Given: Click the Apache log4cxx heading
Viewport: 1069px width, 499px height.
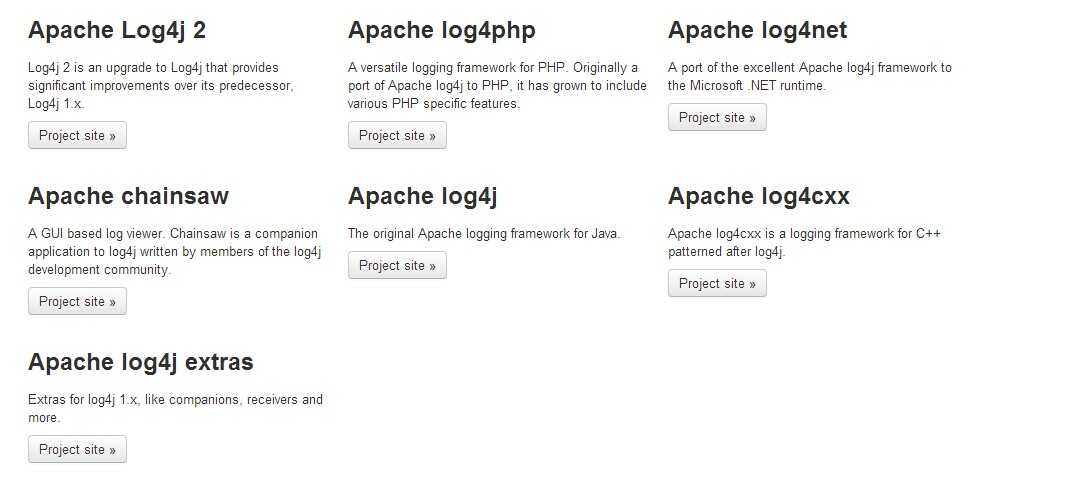Looking at the screenshot, I should click(759, 196).
